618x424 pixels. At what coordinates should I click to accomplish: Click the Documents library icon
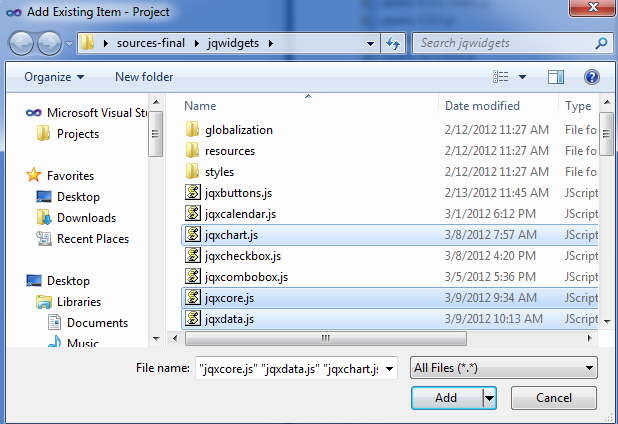coord(54,322)
